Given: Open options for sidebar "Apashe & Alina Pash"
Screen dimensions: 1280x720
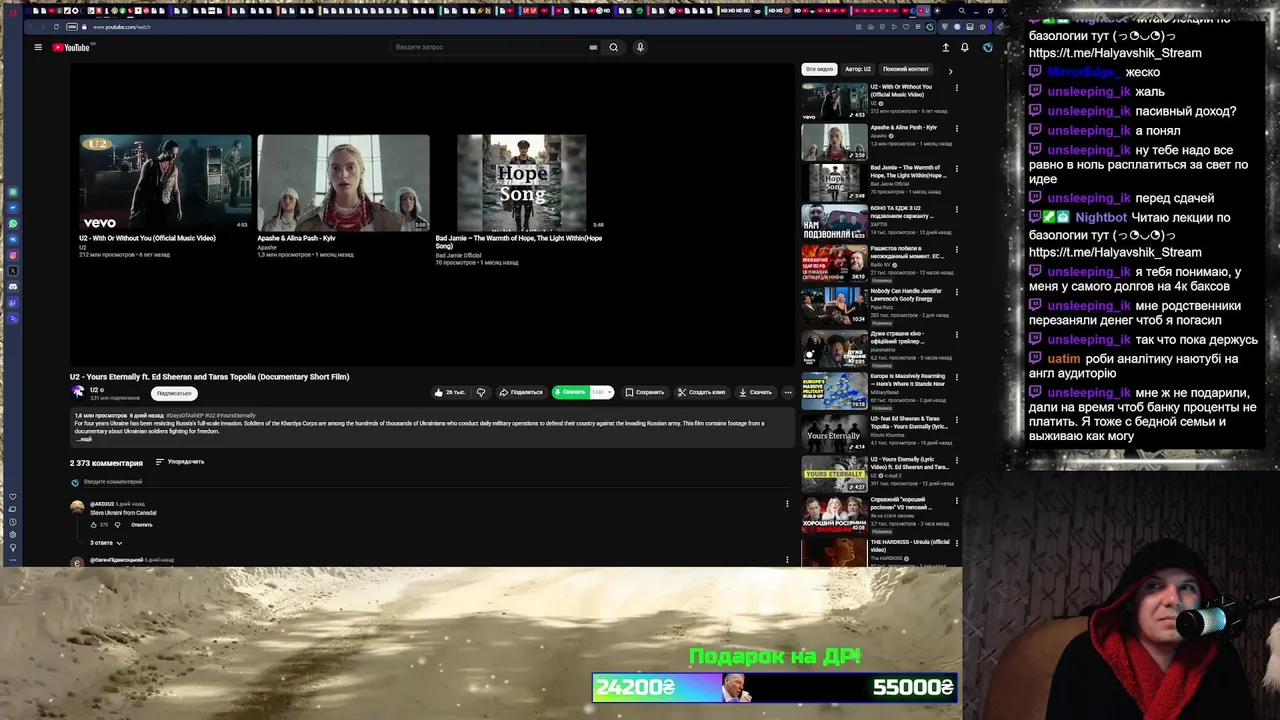Looking at the screenshot, I should (956, 128).
